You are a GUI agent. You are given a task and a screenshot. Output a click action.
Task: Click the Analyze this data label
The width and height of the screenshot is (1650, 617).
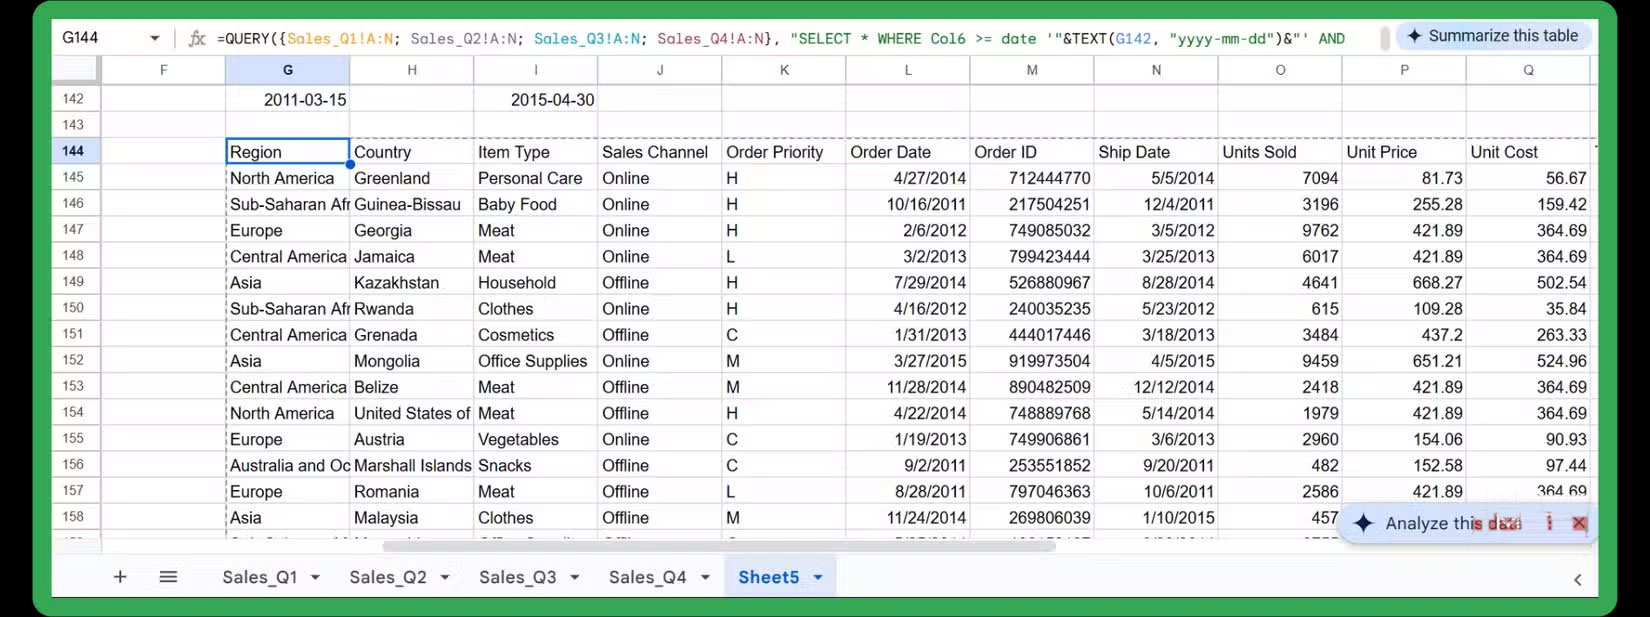coord(1453,523)
